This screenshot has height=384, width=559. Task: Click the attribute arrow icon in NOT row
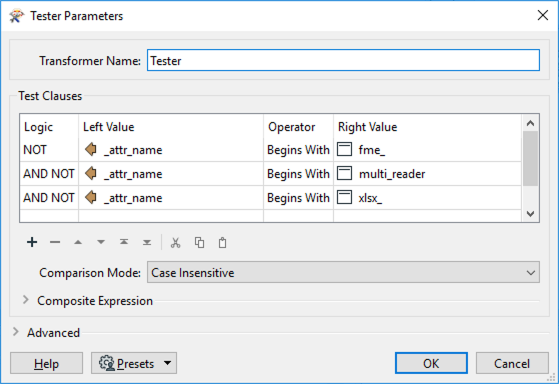pyautogui.click(x=91, y=150)
